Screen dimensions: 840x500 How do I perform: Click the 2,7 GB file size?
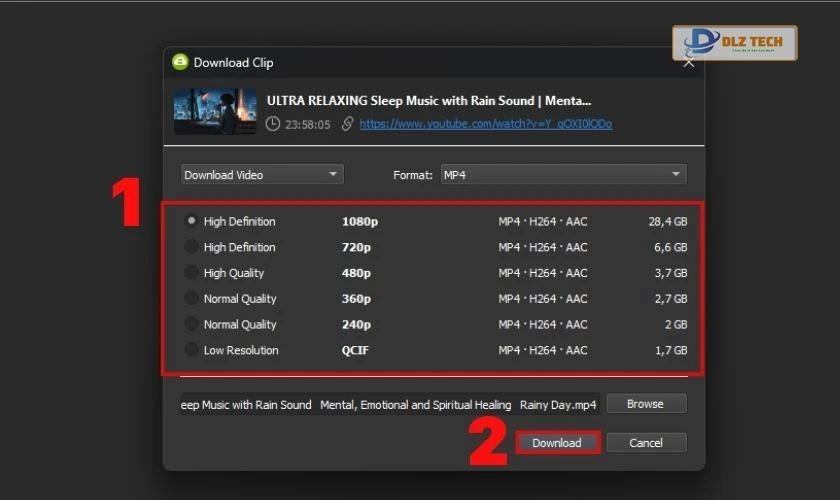671,298
